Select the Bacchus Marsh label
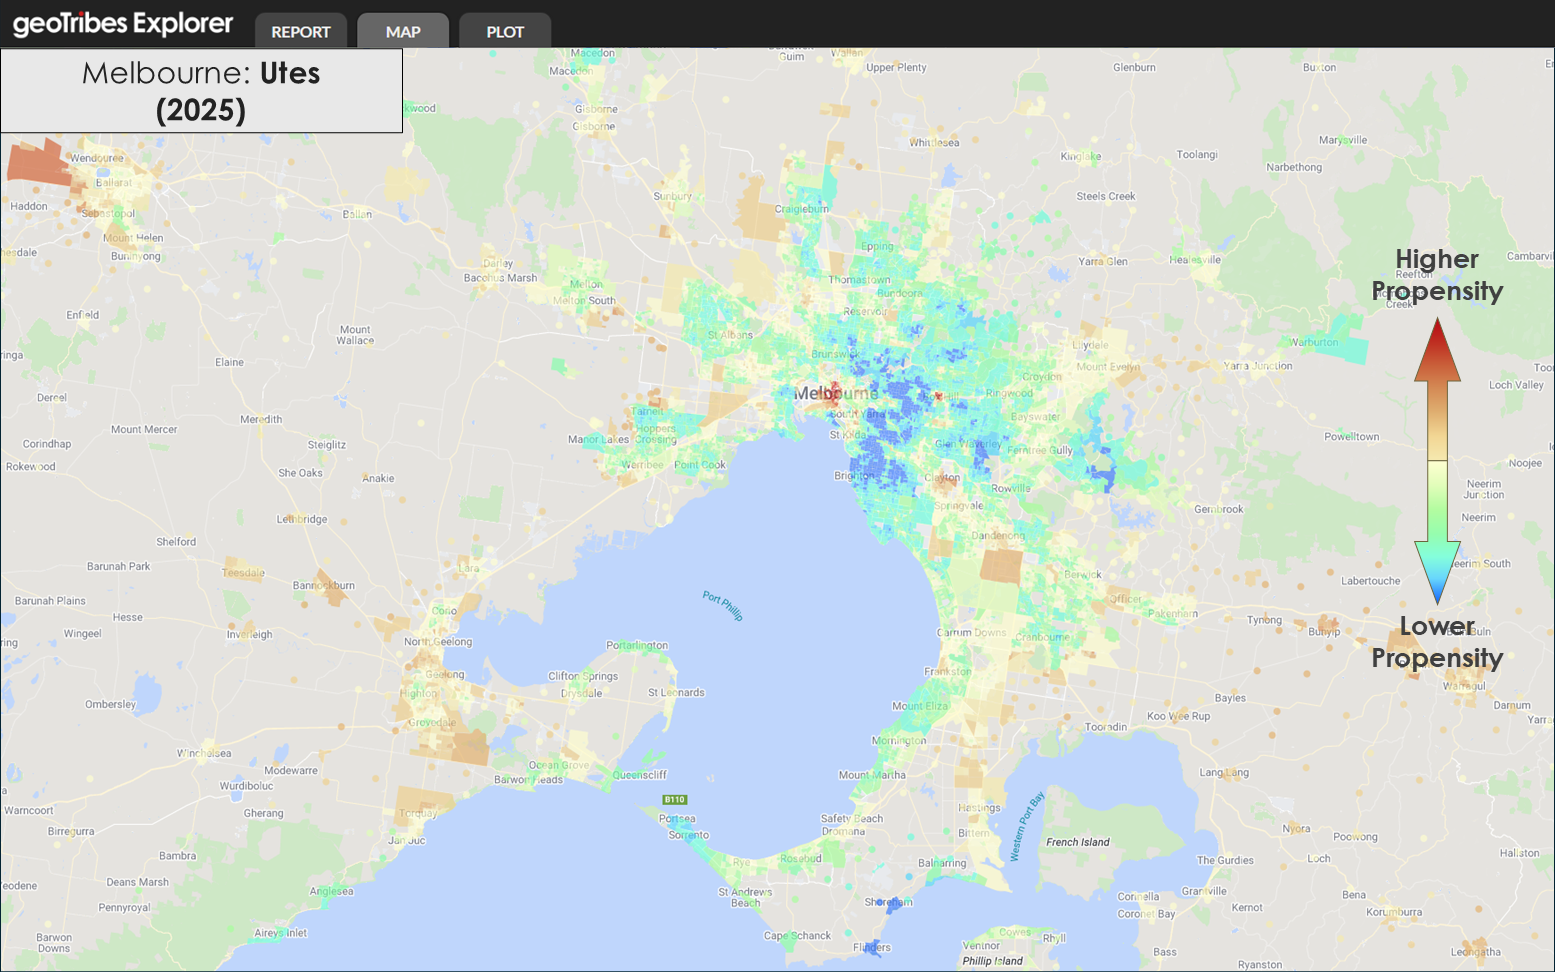Viewport: 1555px width, 972px height. (500, 278)
